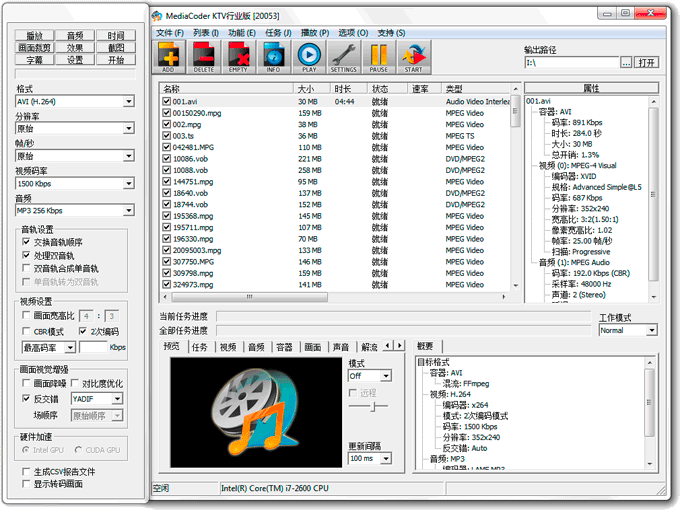680x510 pixels.
Task: Toggle 反交错 checkbox
Action: tap(26, 398)
